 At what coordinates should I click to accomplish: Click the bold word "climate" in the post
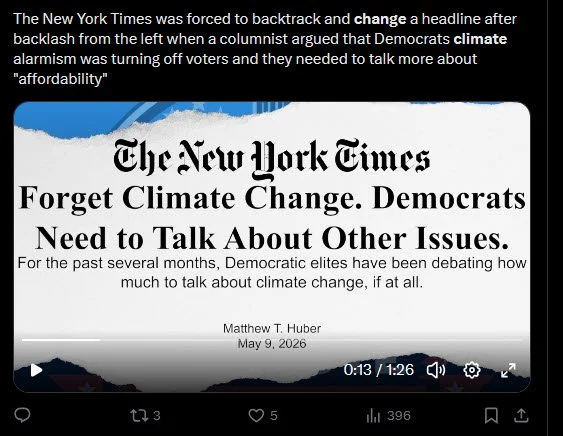[480, 39]
